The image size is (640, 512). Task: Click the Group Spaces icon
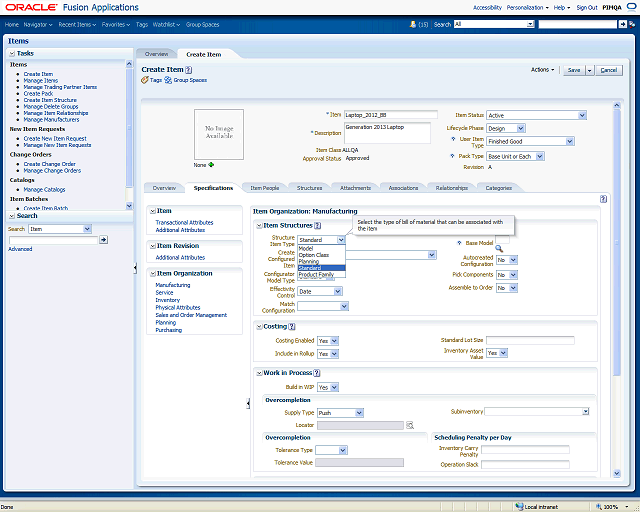(169, 79)
